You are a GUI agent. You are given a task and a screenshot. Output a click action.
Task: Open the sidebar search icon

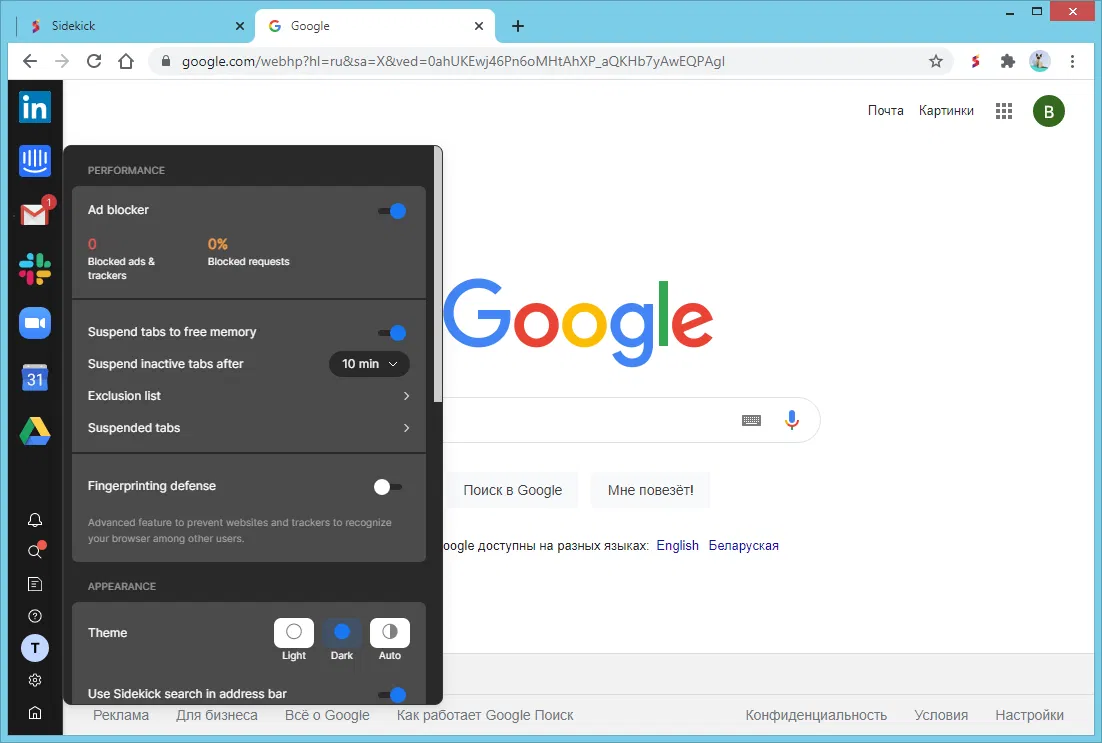(34, 551)
